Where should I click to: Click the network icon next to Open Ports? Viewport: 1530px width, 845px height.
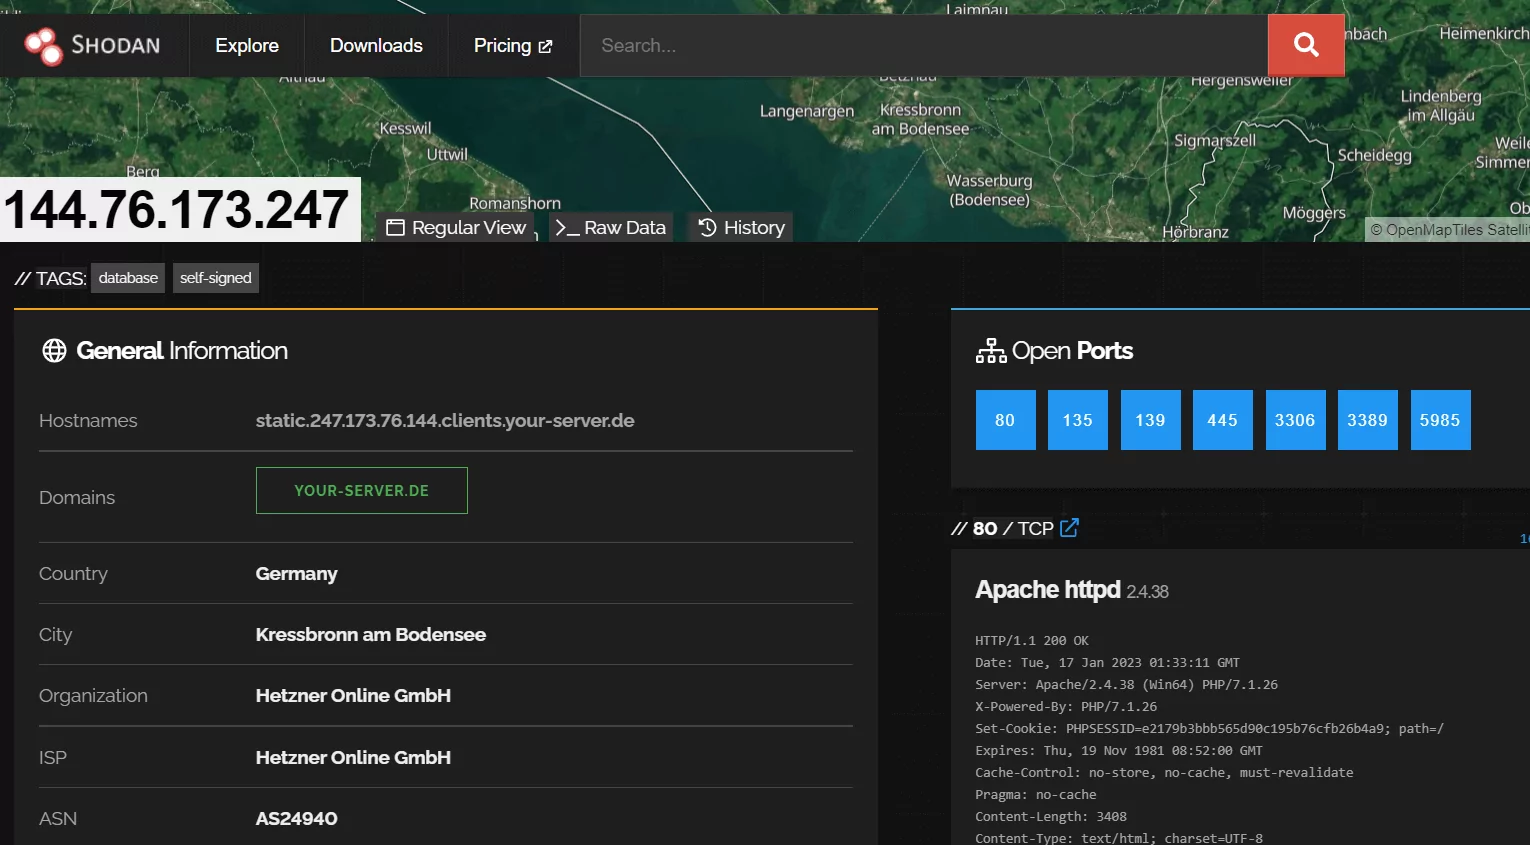990,350
